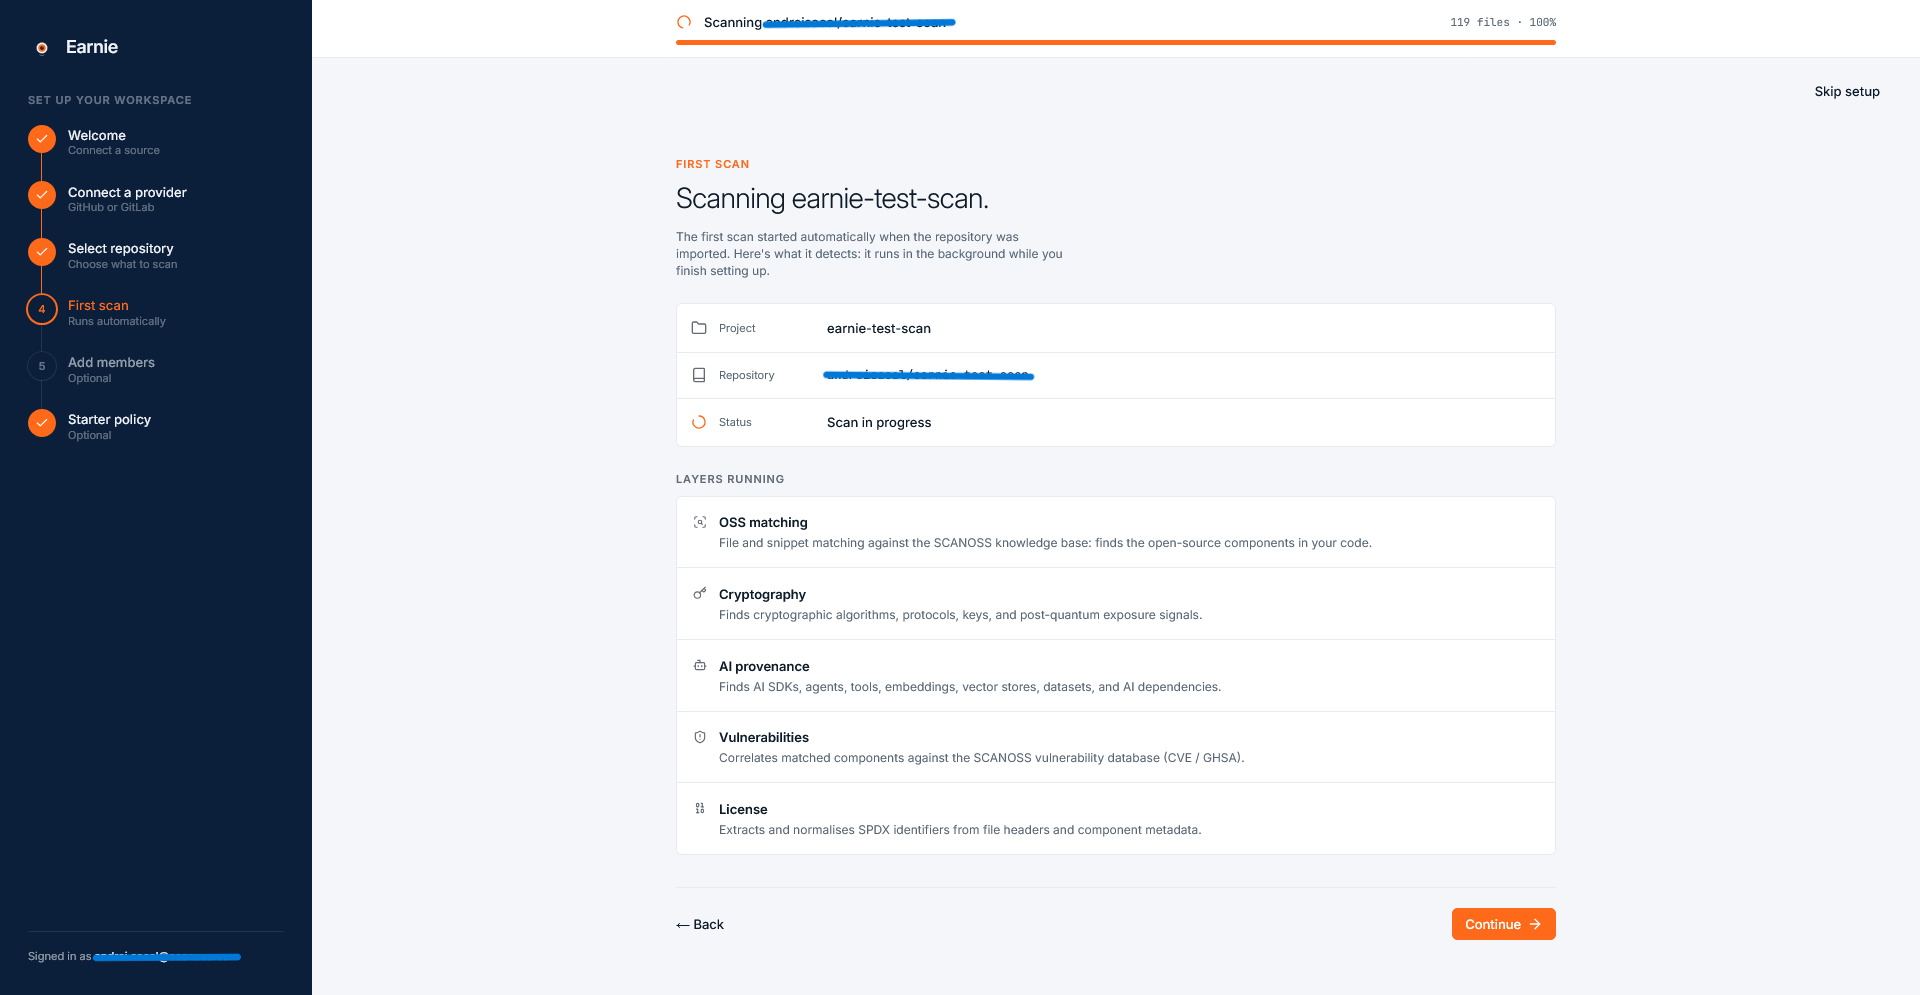Click the scanning spinner in top bar
Viewport: 1920px width, 995px height.
[684, 22]
